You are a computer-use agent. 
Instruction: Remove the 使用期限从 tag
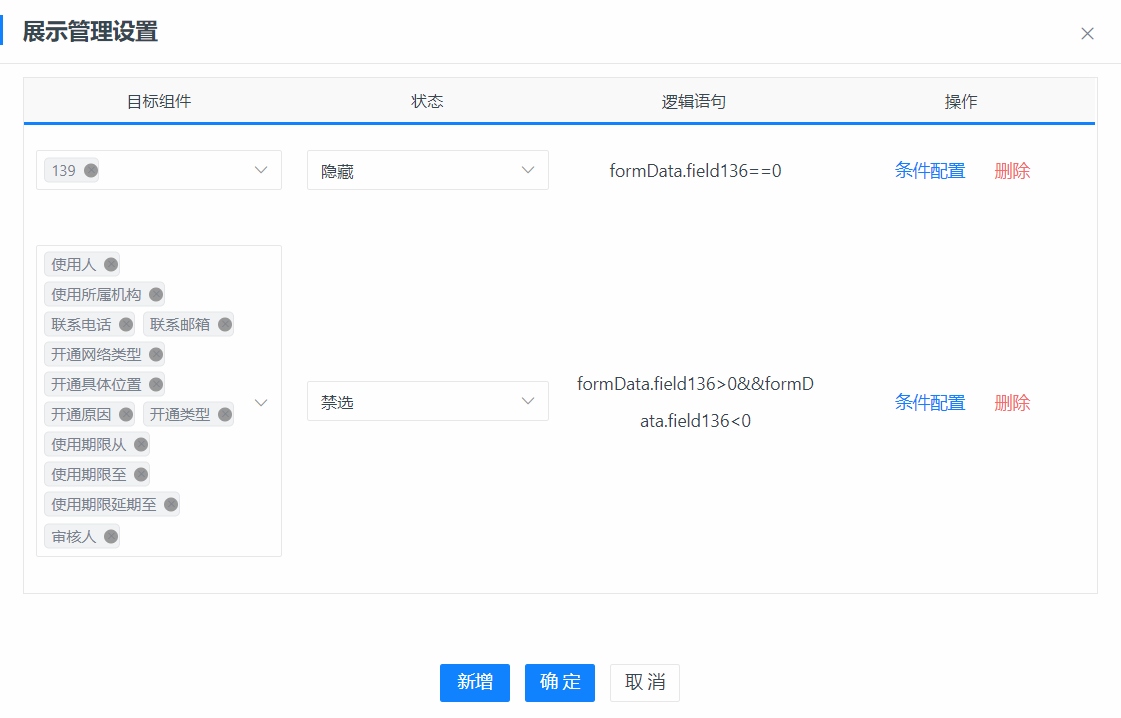coord(141,445)
